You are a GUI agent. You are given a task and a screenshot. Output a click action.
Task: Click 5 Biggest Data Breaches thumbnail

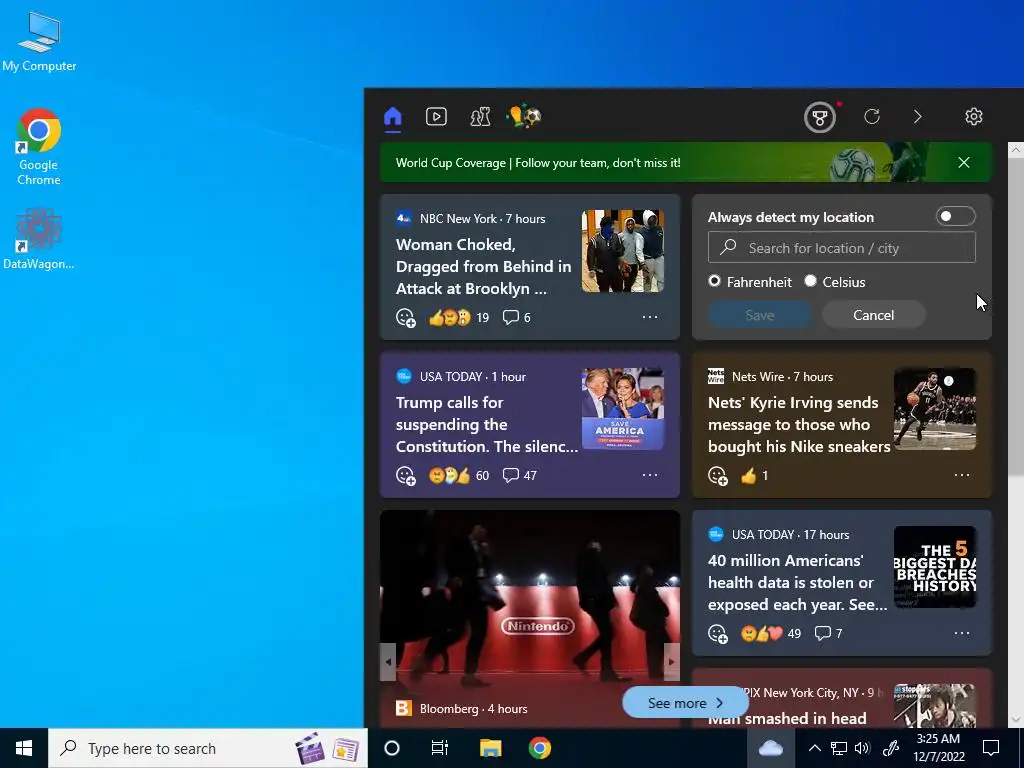[935, 567]
